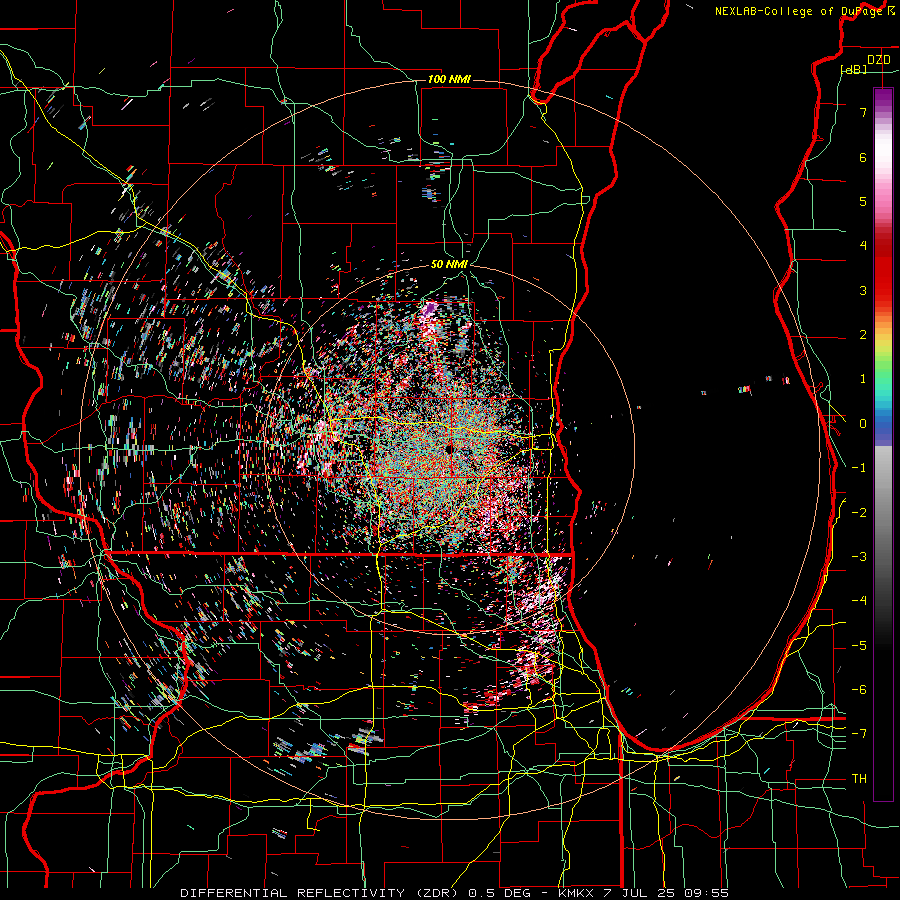Click the 1 value on the color scale
The height and width of the screenshot is (900, 900).
[863, 379]
